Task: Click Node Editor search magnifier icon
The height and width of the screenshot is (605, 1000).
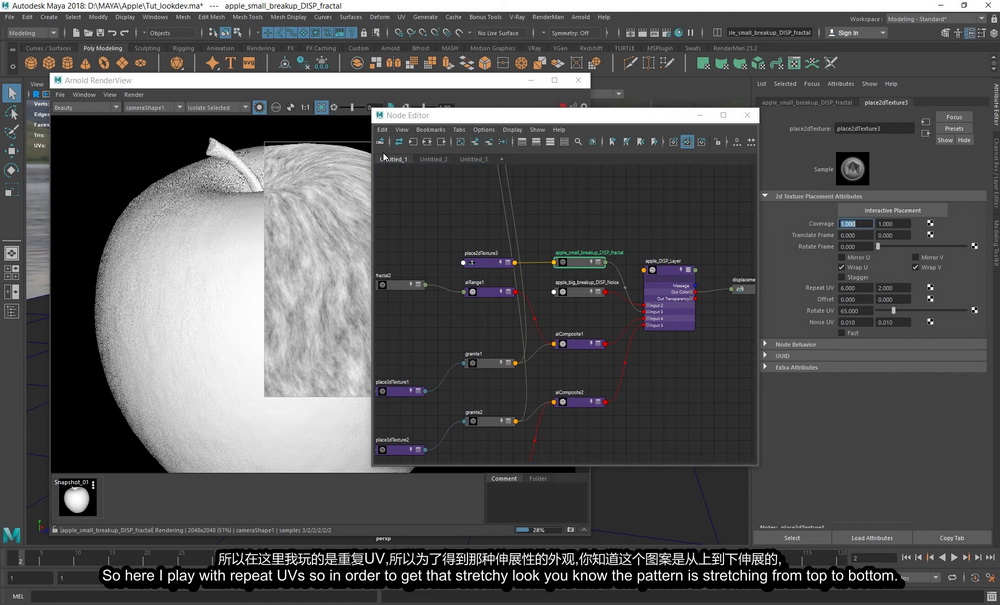Action: point(578,142)
